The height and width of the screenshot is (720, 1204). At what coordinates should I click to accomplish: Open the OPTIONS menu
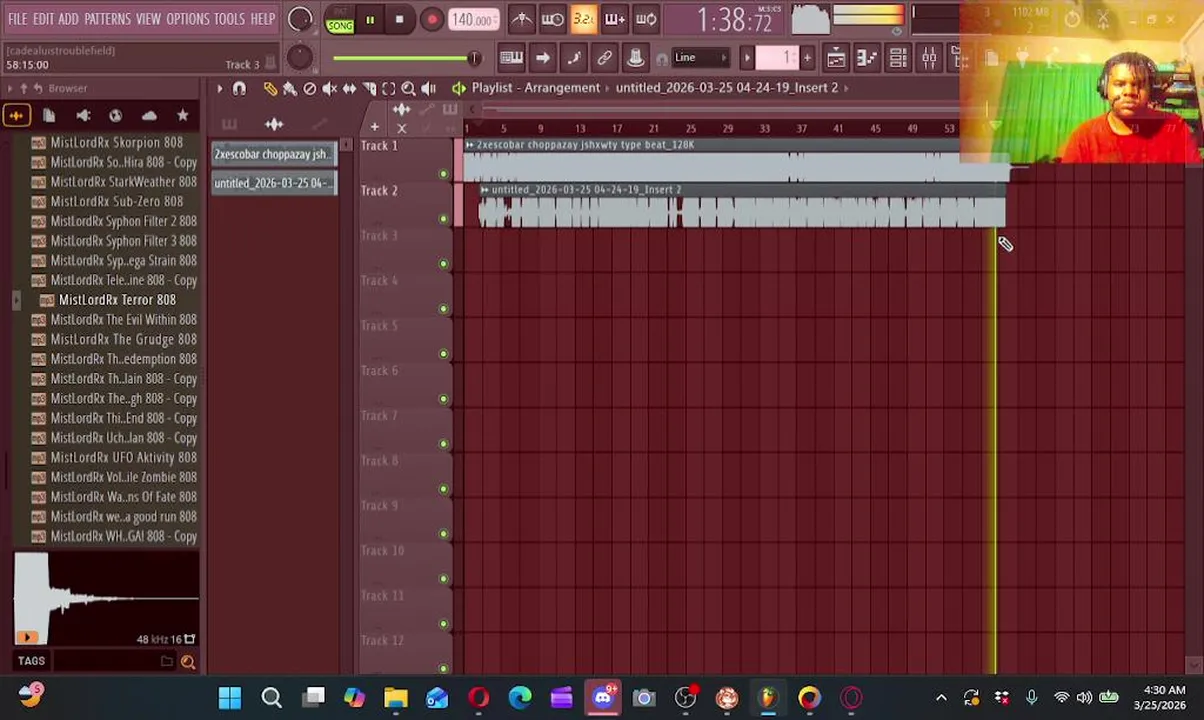188,19
